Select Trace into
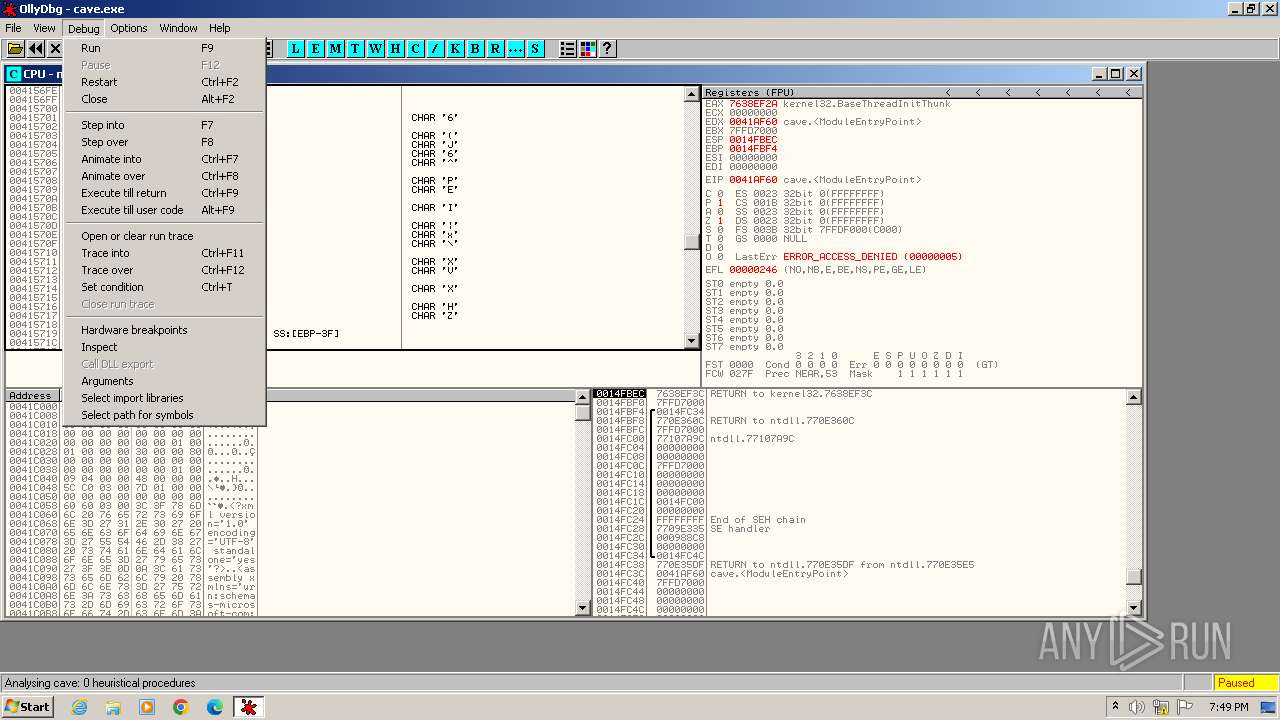Viewport: 1280px width, 720px height. tap(164, 253)
